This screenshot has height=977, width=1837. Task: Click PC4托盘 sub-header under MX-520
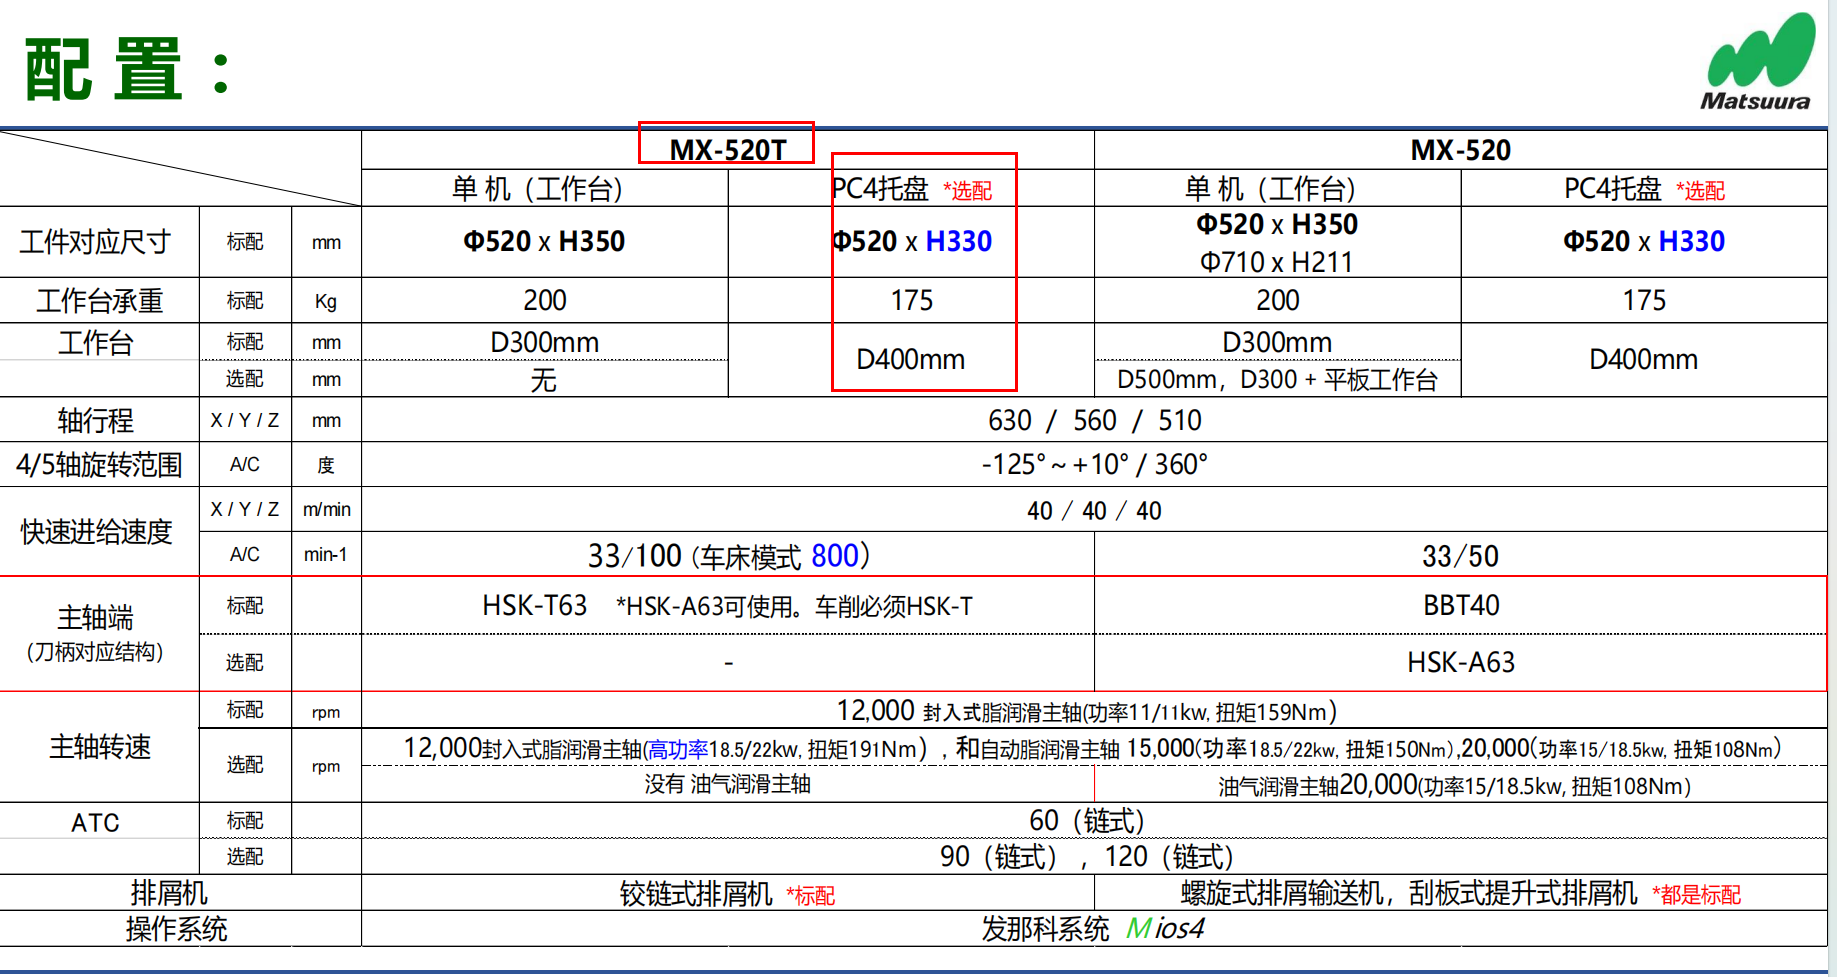coord(1644,189)
